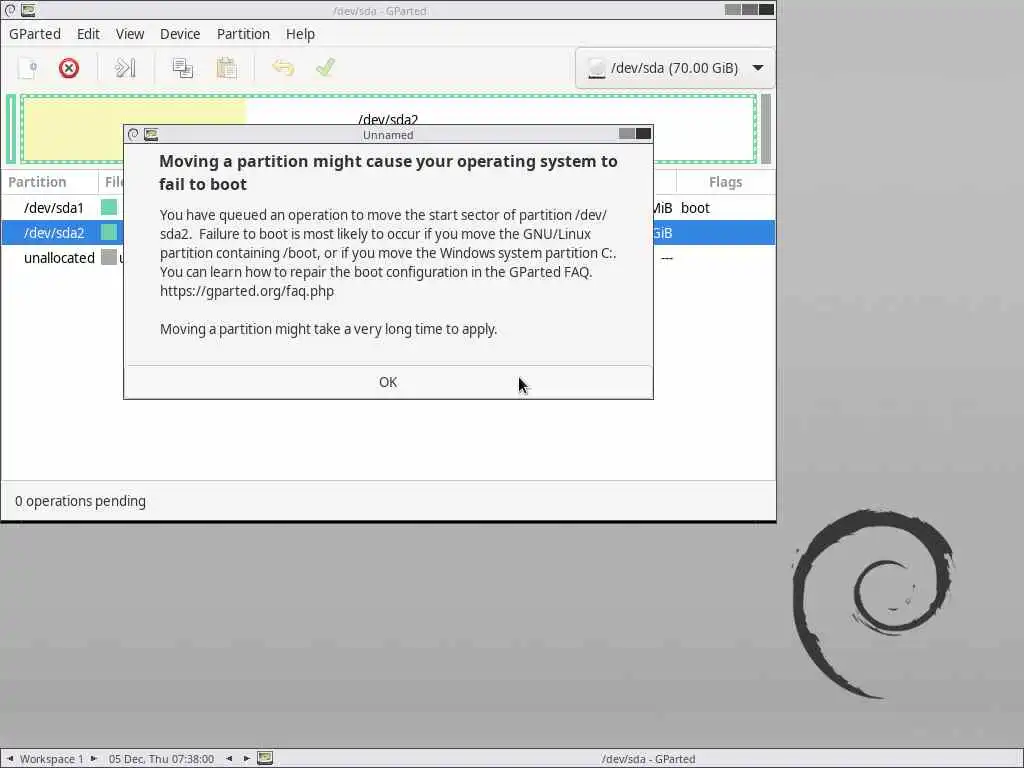This screenshot has height=768, width=1024.
Task: Click the /dev/sda2 file system color swatch
Action: (x=109, y=232)
